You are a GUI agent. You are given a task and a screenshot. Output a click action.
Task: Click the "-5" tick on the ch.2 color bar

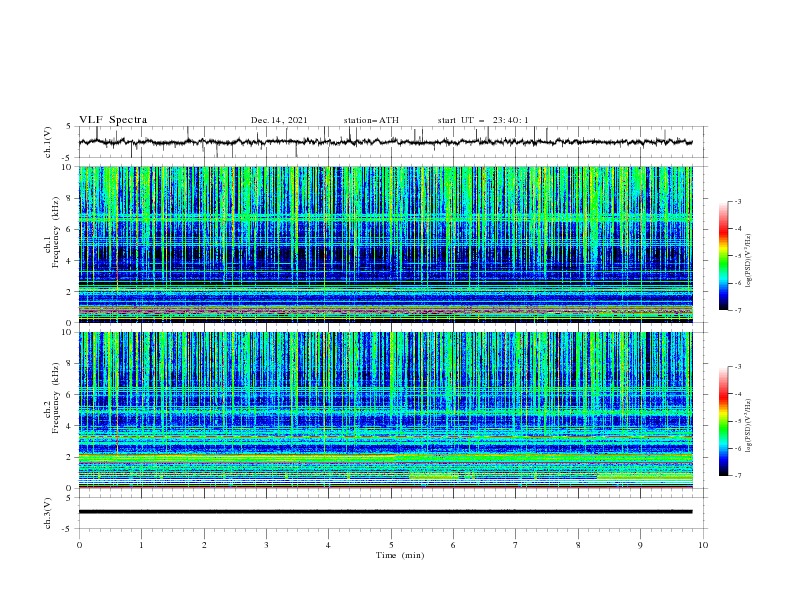737,421
